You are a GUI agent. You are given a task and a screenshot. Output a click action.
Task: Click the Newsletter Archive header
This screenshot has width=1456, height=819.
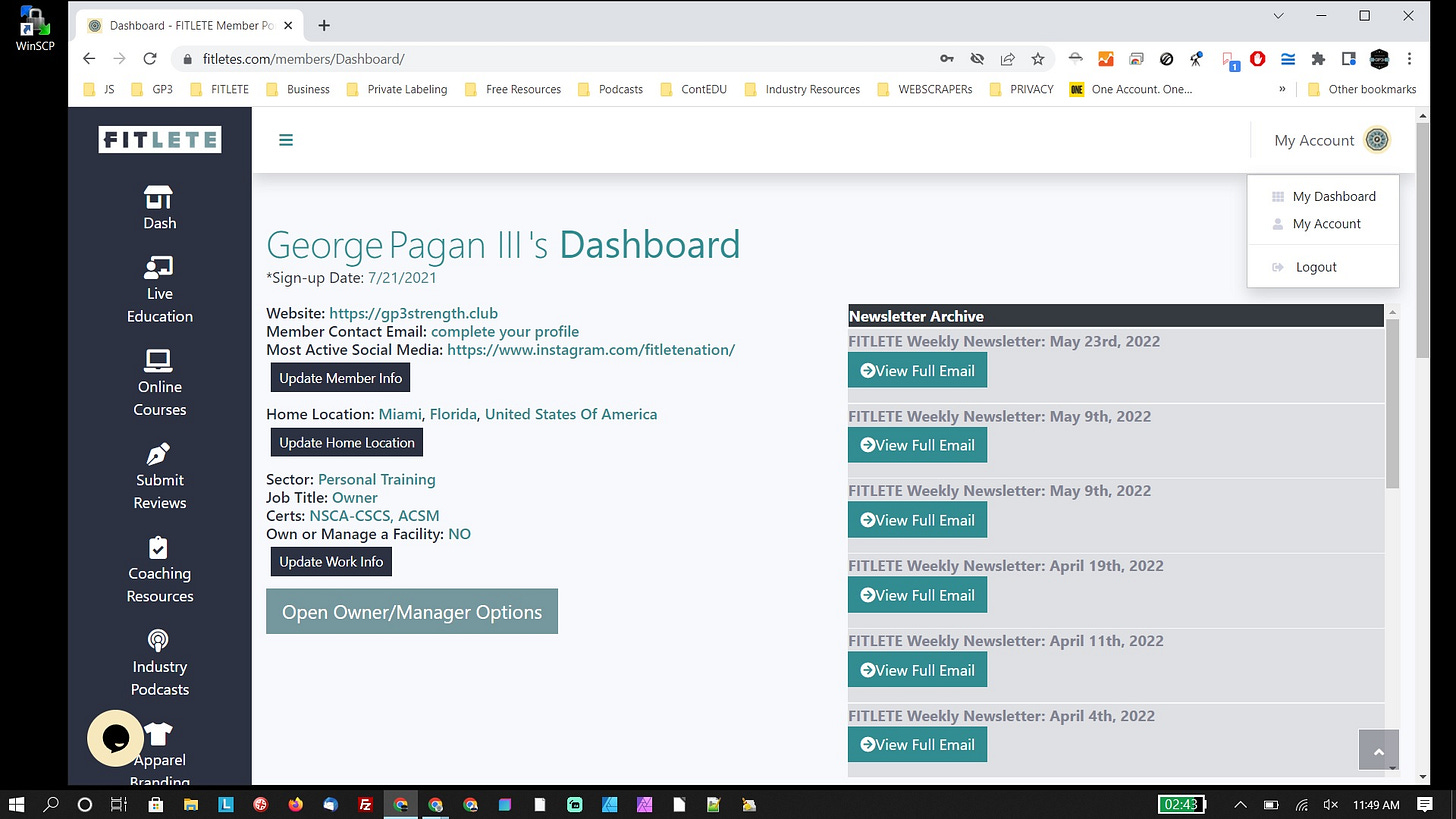[1116, 316]
